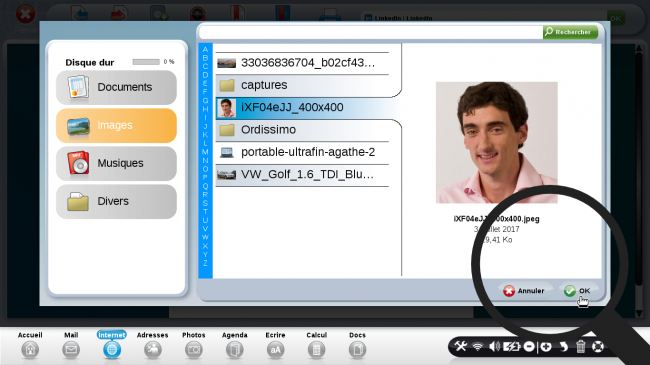Jump to letter M in index
Viewport: 650px width, 365px height.
pos(205,152)
